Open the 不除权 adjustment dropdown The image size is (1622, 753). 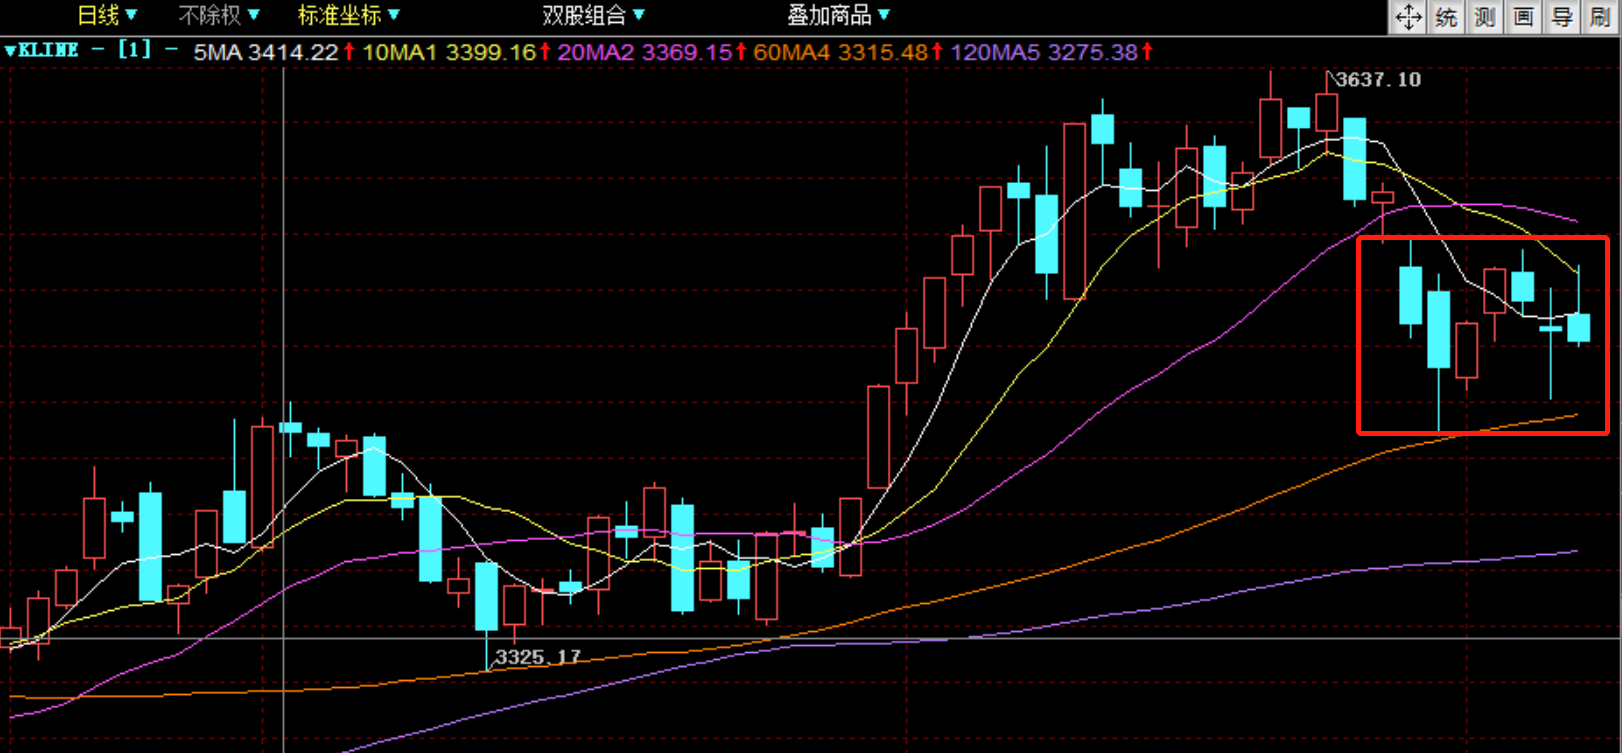point(219,15)
